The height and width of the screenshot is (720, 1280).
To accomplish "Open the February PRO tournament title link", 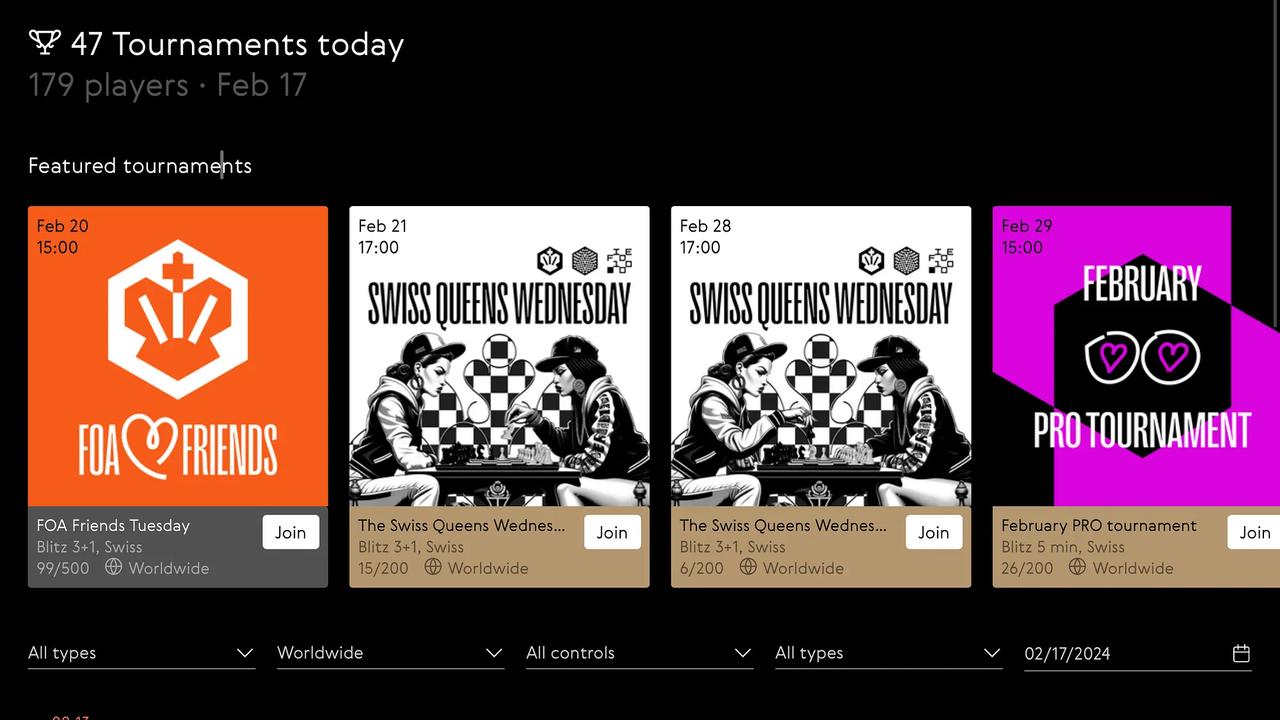I will pyautogui.click(x=1099, y=525).
